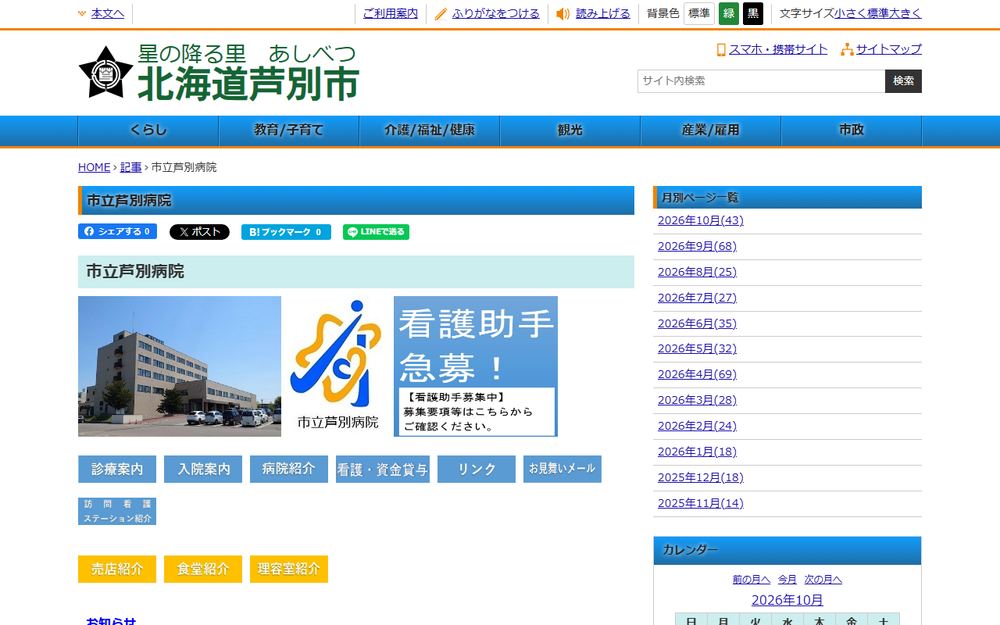Open the スマホ・携帯サイト link
Viewport: 1000px width, 625px height.
pyautogui.click(x=778, y=49)
